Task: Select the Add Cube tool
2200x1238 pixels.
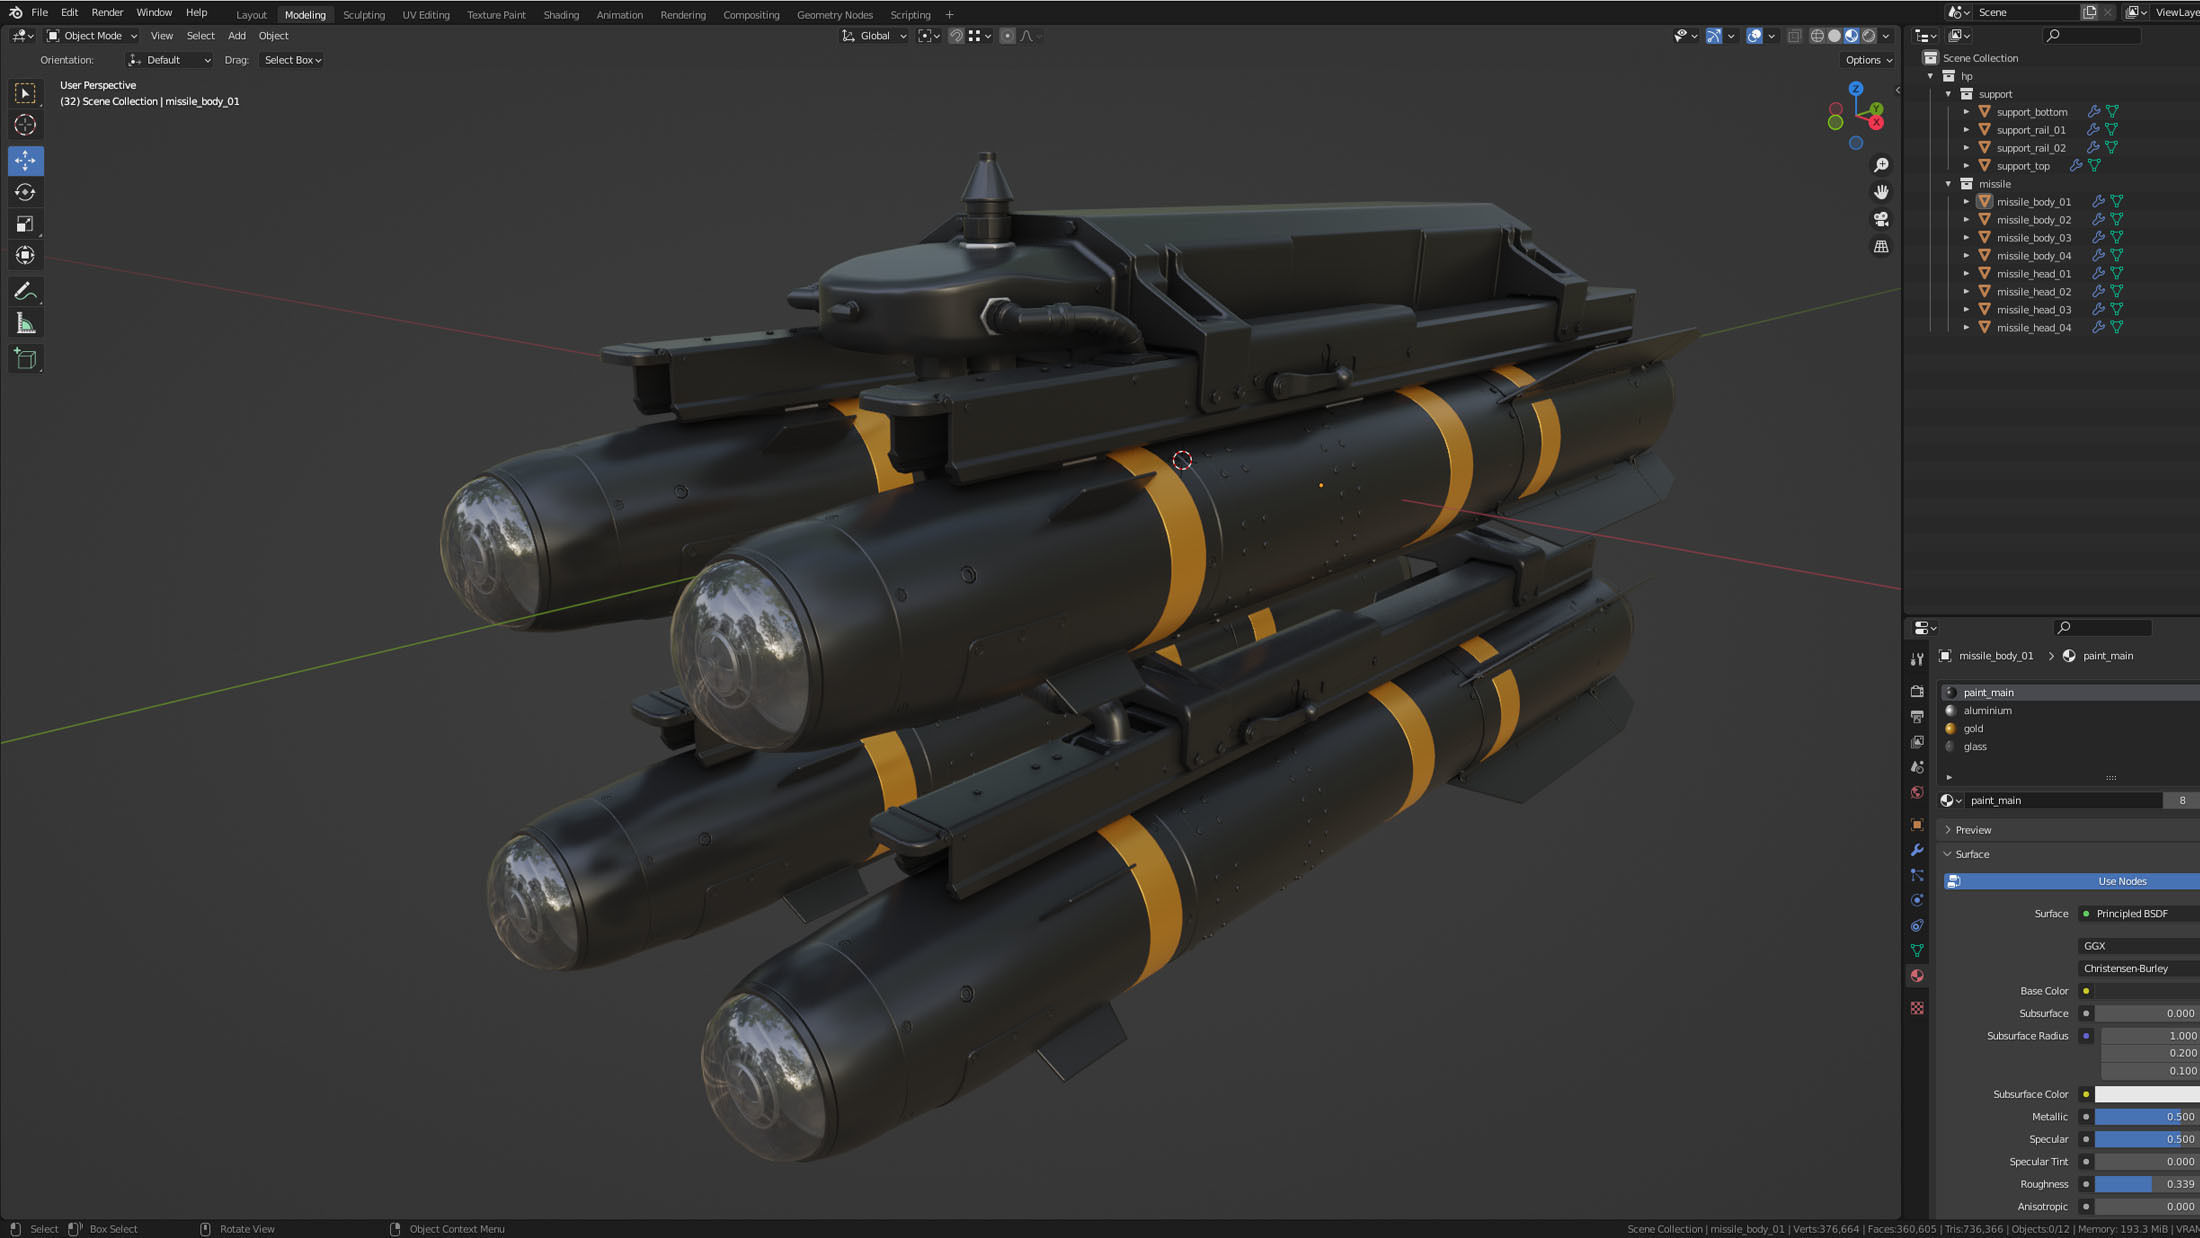Action: [26, 359]
